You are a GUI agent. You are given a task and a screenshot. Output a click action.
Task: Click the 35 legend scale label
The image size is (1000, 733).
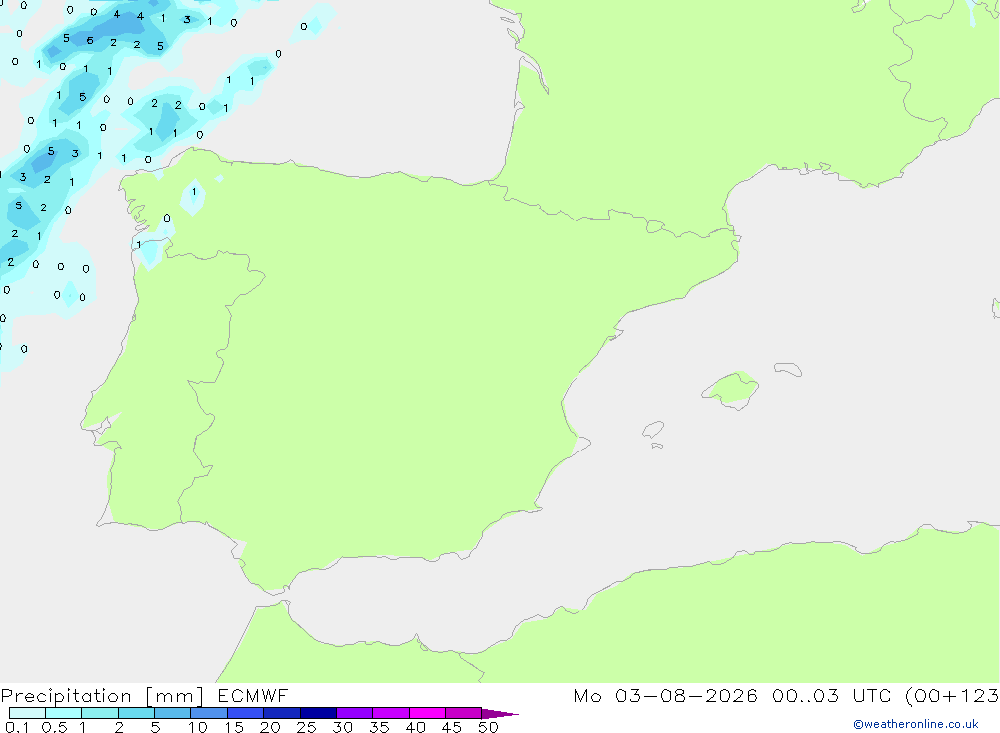click(379, 727)
